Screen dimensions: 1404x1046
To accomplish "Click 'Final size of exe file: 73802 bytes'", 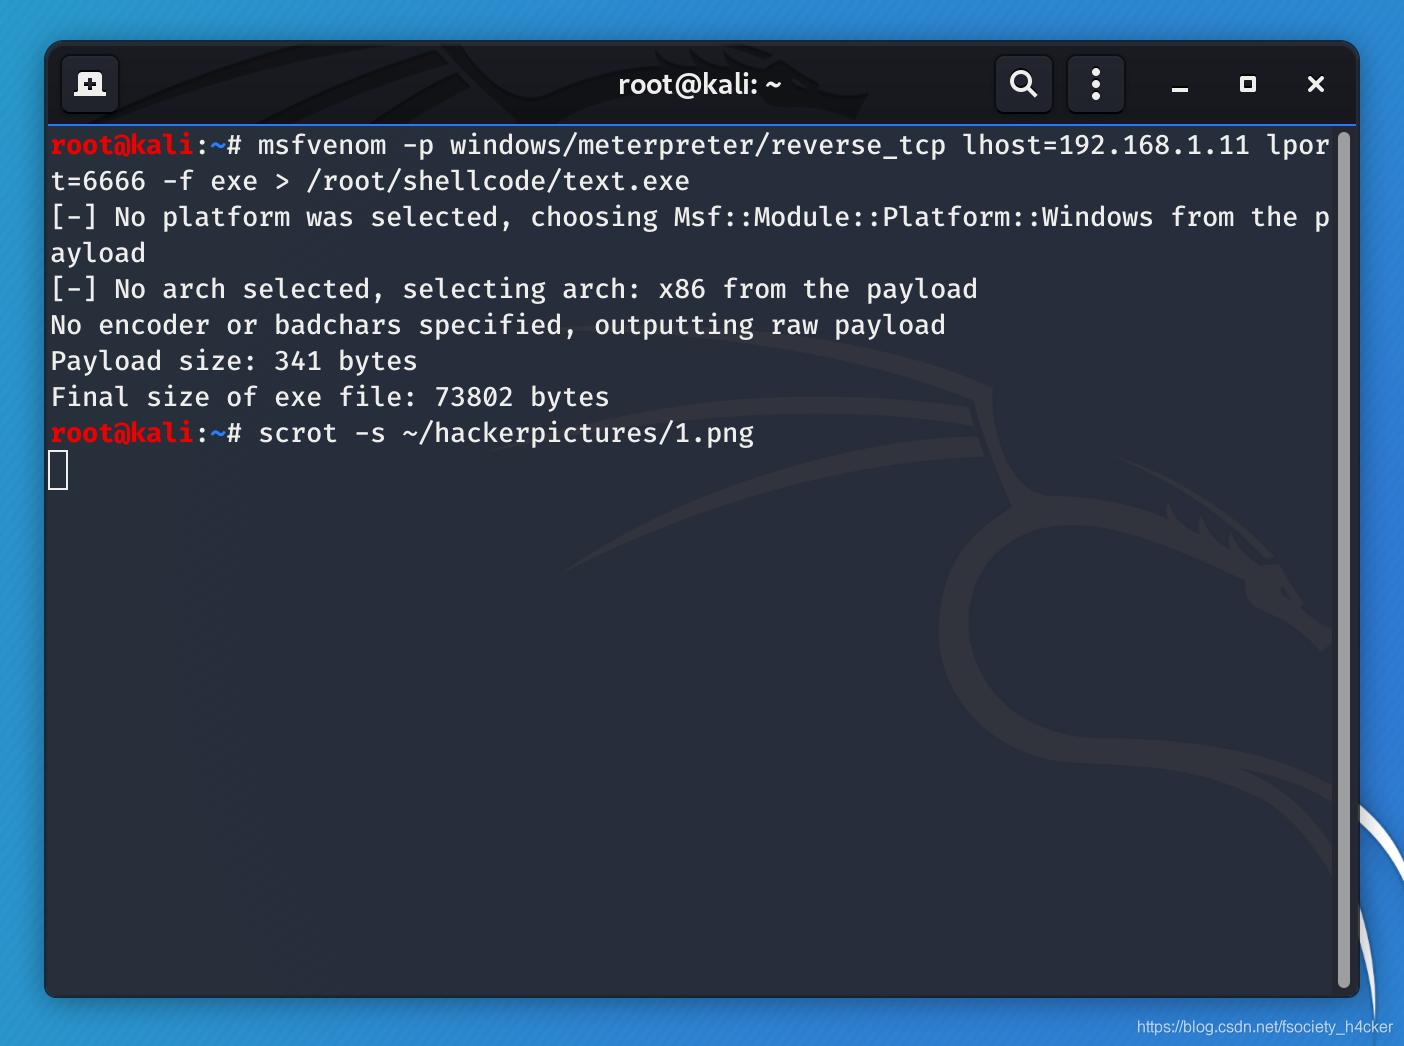I will 330,397.
